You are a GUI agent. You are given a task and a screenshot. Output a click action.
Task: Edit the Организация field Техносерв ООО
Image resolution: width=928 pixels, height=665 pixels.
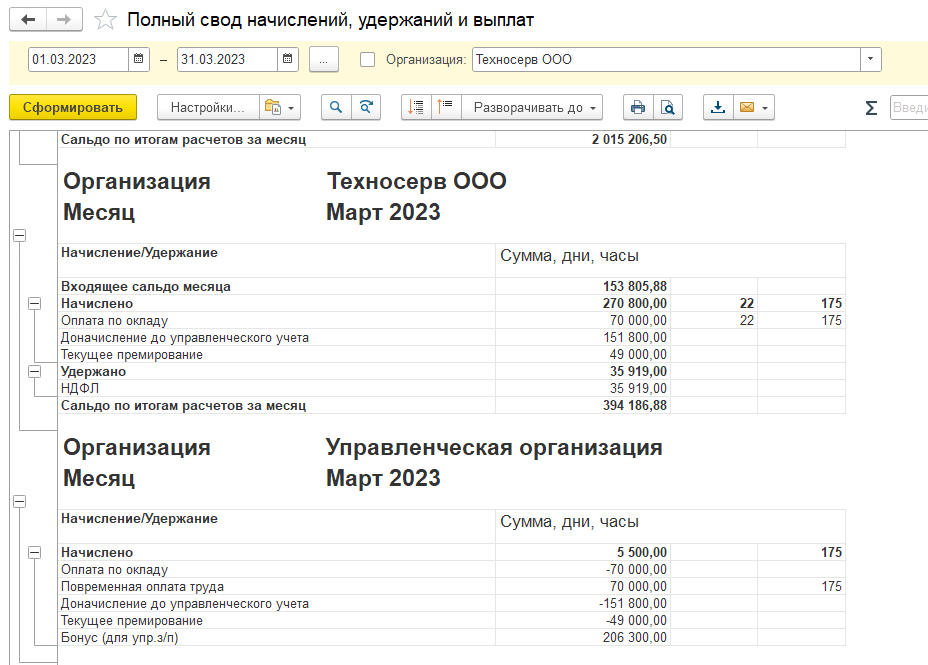click(666, 59)
